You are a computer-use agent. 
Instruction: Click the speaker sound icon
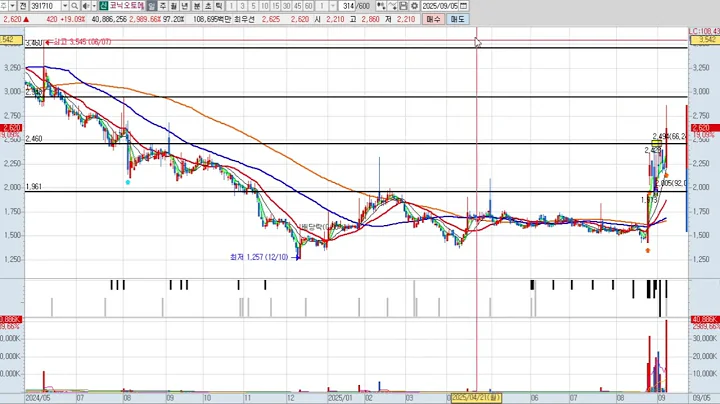(x=86, y=6)
